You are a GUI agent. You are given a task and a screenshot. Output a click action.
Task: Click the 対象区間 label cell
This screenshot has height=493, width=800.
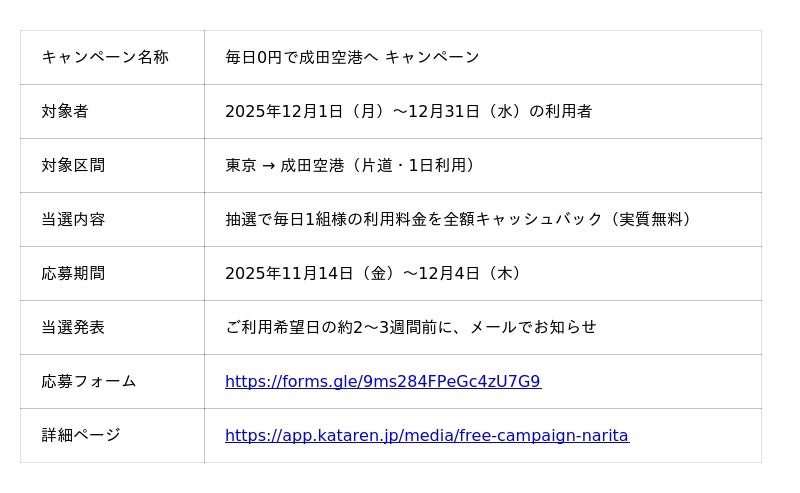[73, 165]
